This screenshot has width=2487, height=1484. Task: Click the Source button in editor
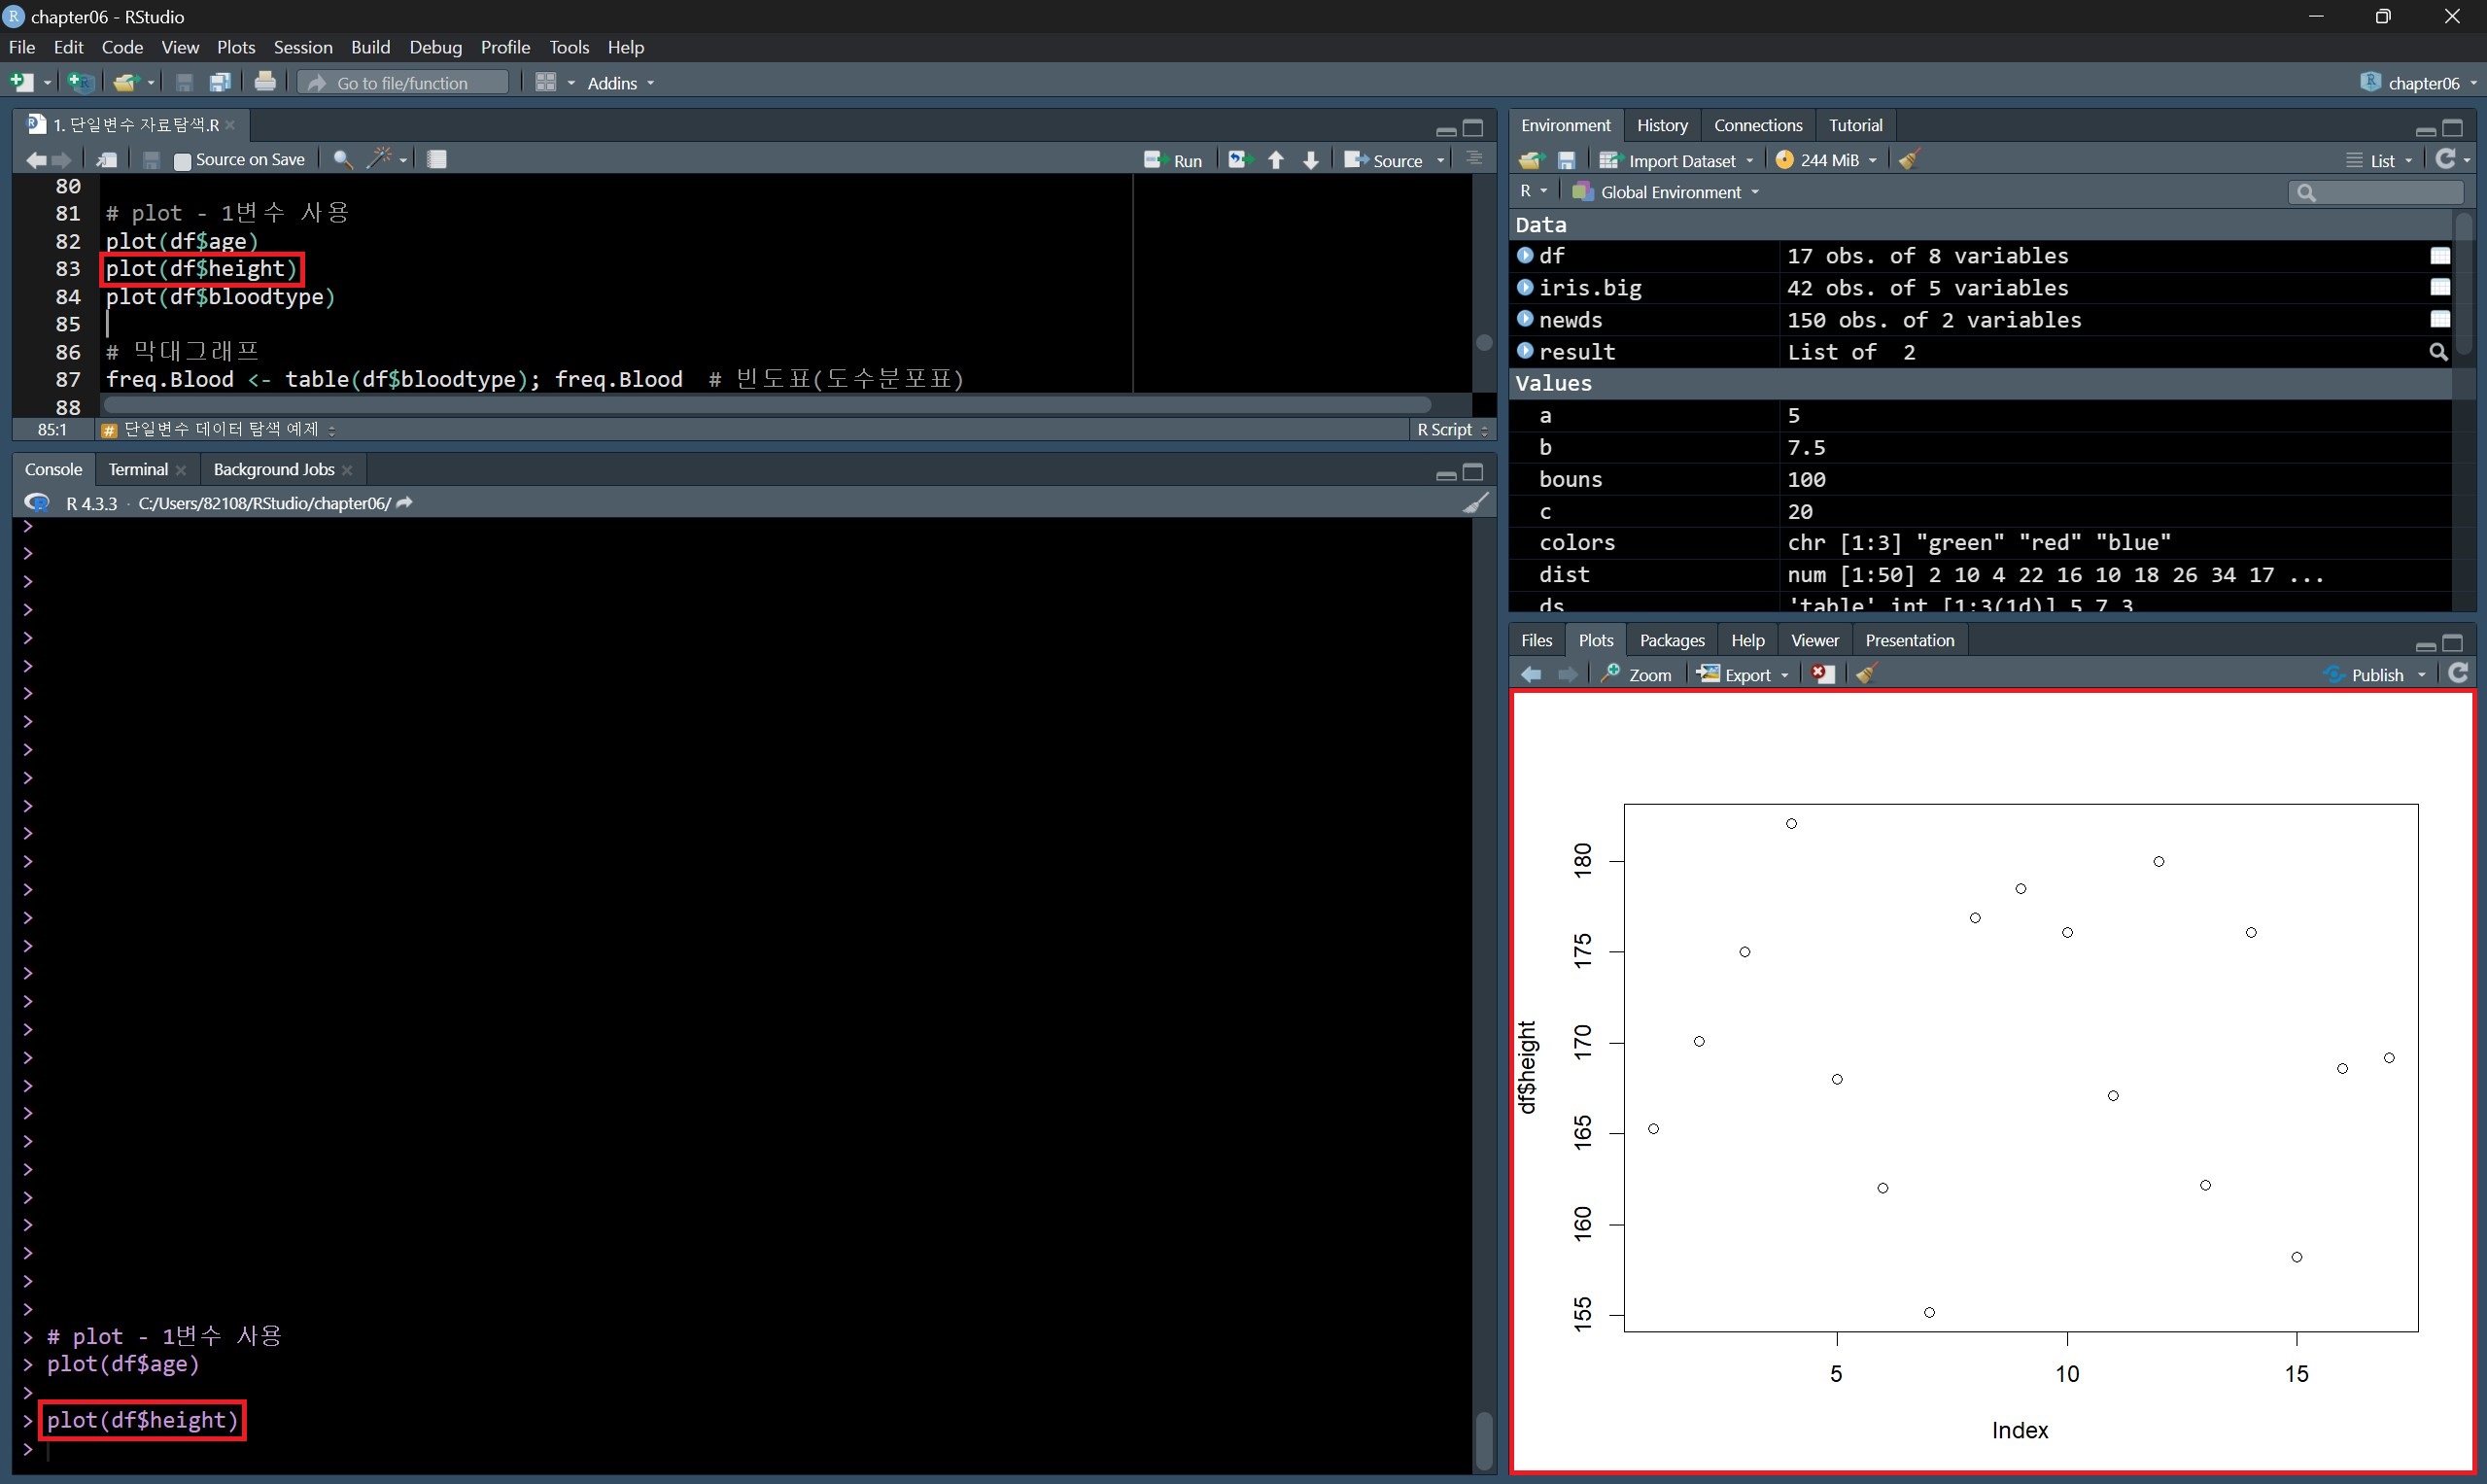[1385, 160]
